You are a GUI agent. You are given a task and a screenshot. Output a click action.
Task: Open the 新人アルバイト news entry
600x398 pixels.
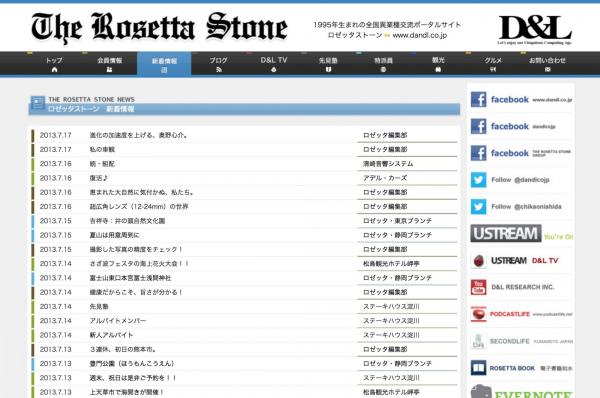[x=111, y=335]
